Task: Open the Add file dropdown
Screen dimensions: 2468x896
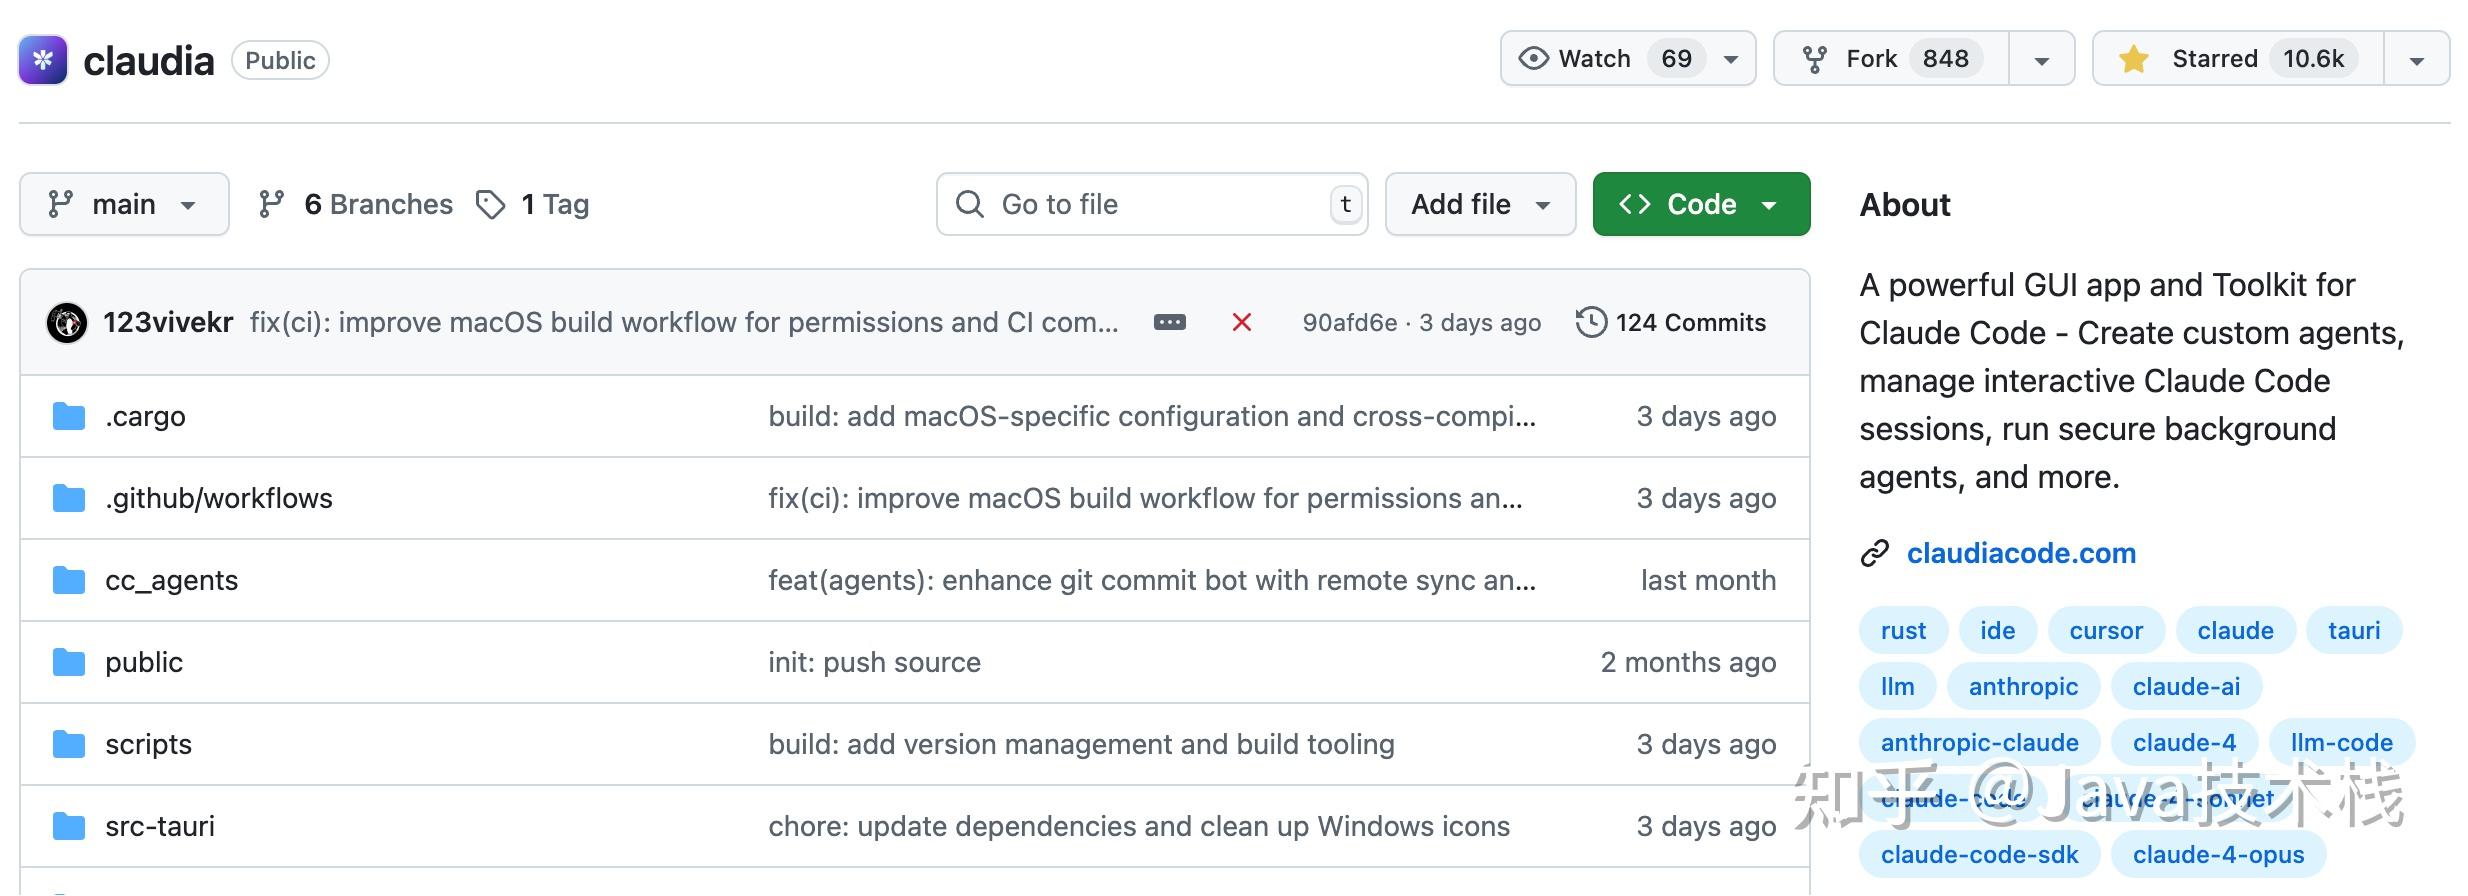Action: (x=1480, y=204)
